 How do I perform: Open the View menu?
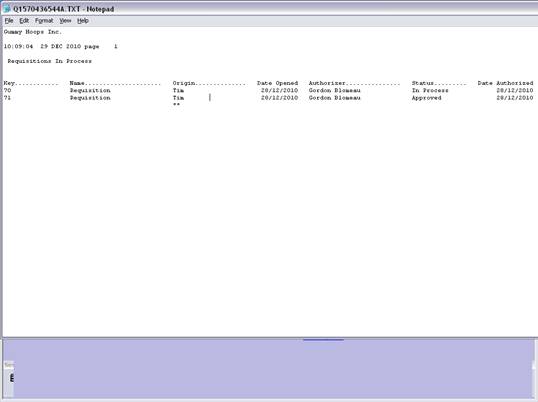coord(65,21)
